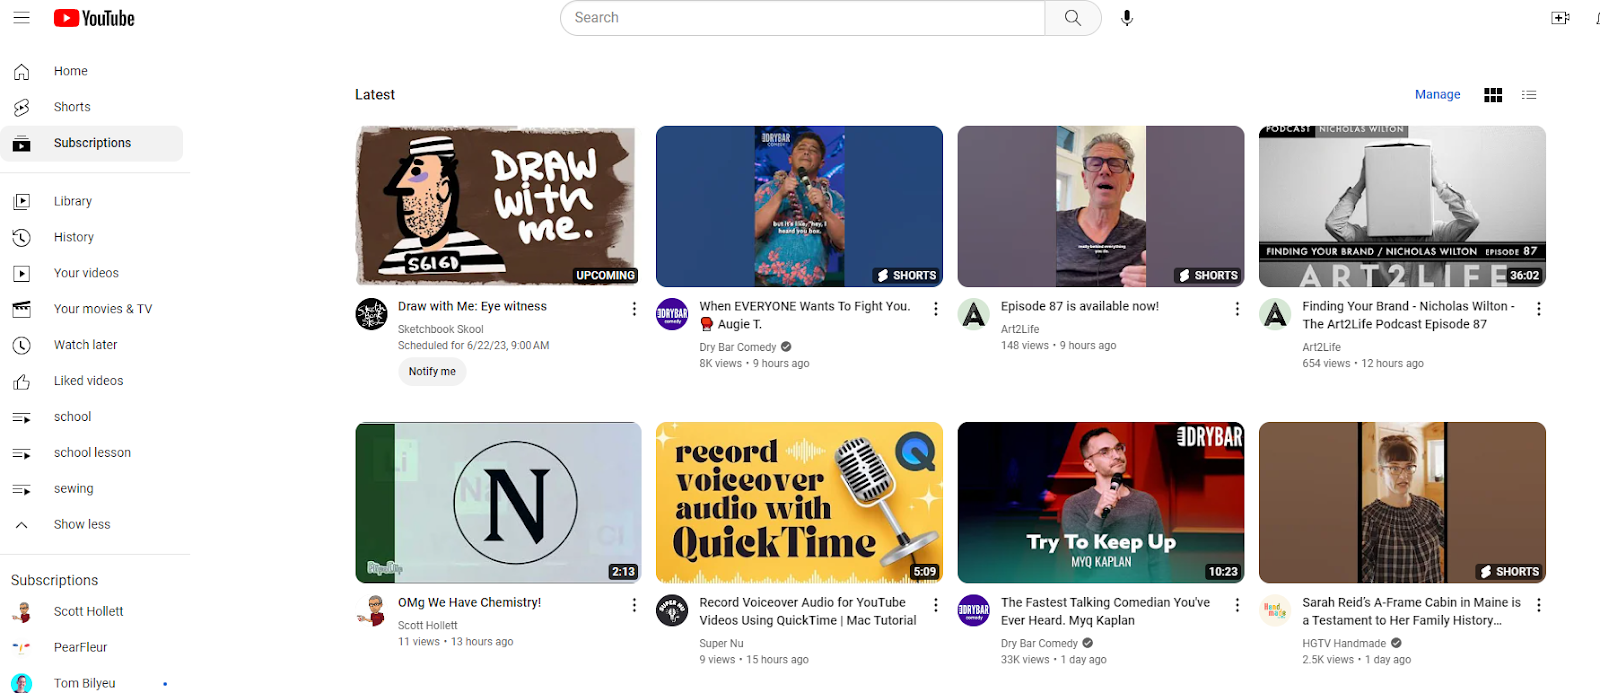Open QuickTime voiceover tutorial thumbnail
1600x693 pixels.
pyautogui.click(x=799, y=502)
